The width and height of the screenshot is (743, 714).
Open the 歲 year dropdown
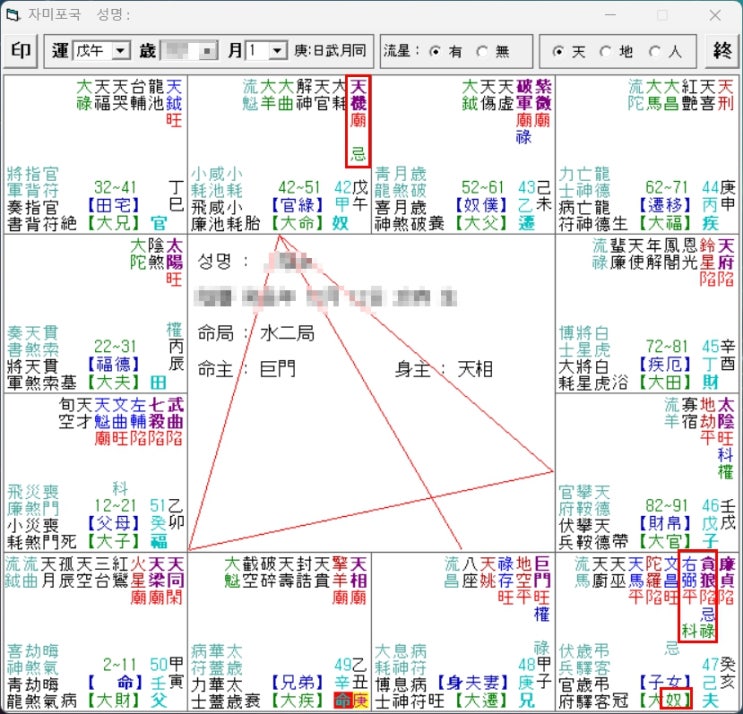(207, 50)
